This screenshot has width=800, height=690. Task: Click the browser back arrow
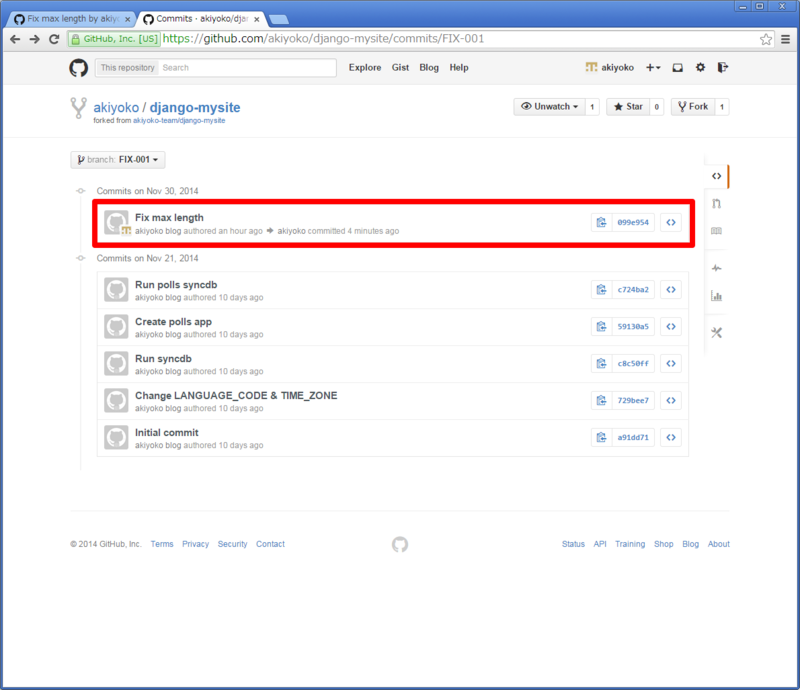[15, 39]
